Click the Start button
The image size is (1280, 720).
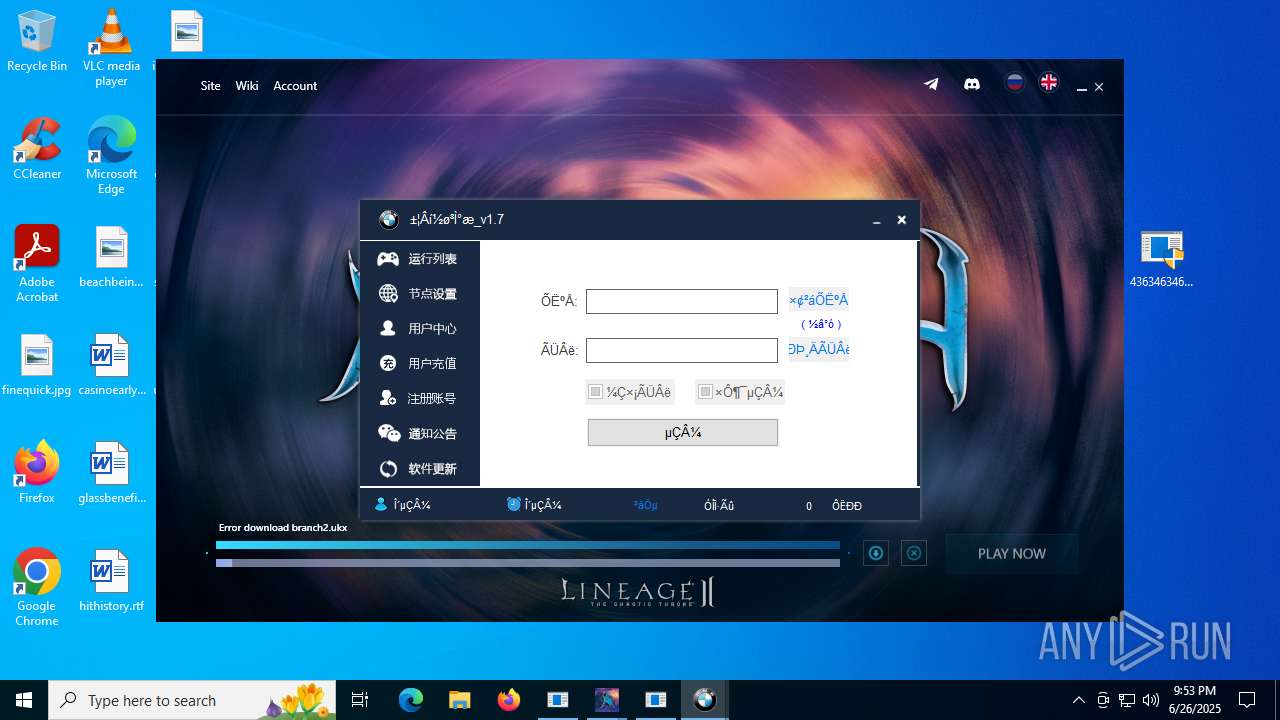coord(24,700)
